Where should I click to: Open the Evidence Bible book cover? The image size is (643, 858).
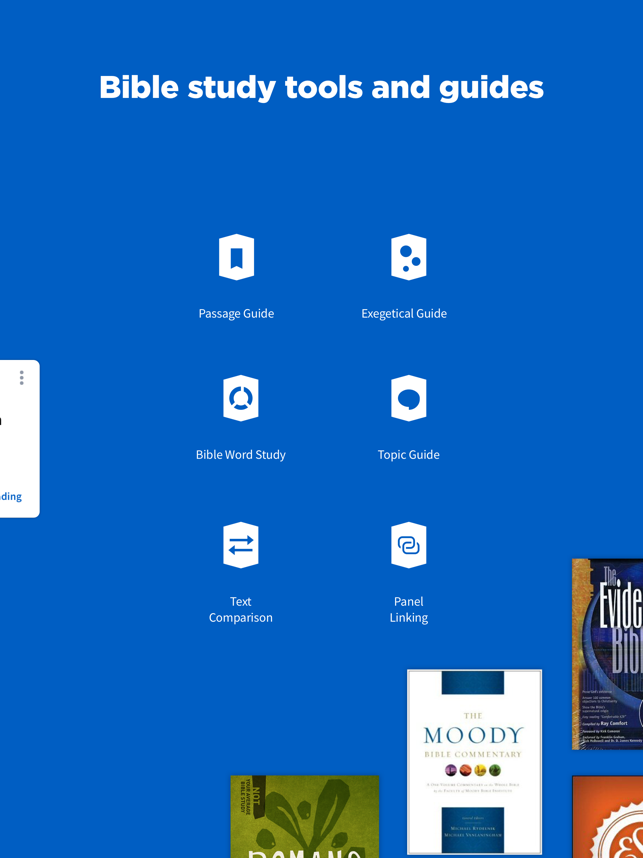click(607, 654)
